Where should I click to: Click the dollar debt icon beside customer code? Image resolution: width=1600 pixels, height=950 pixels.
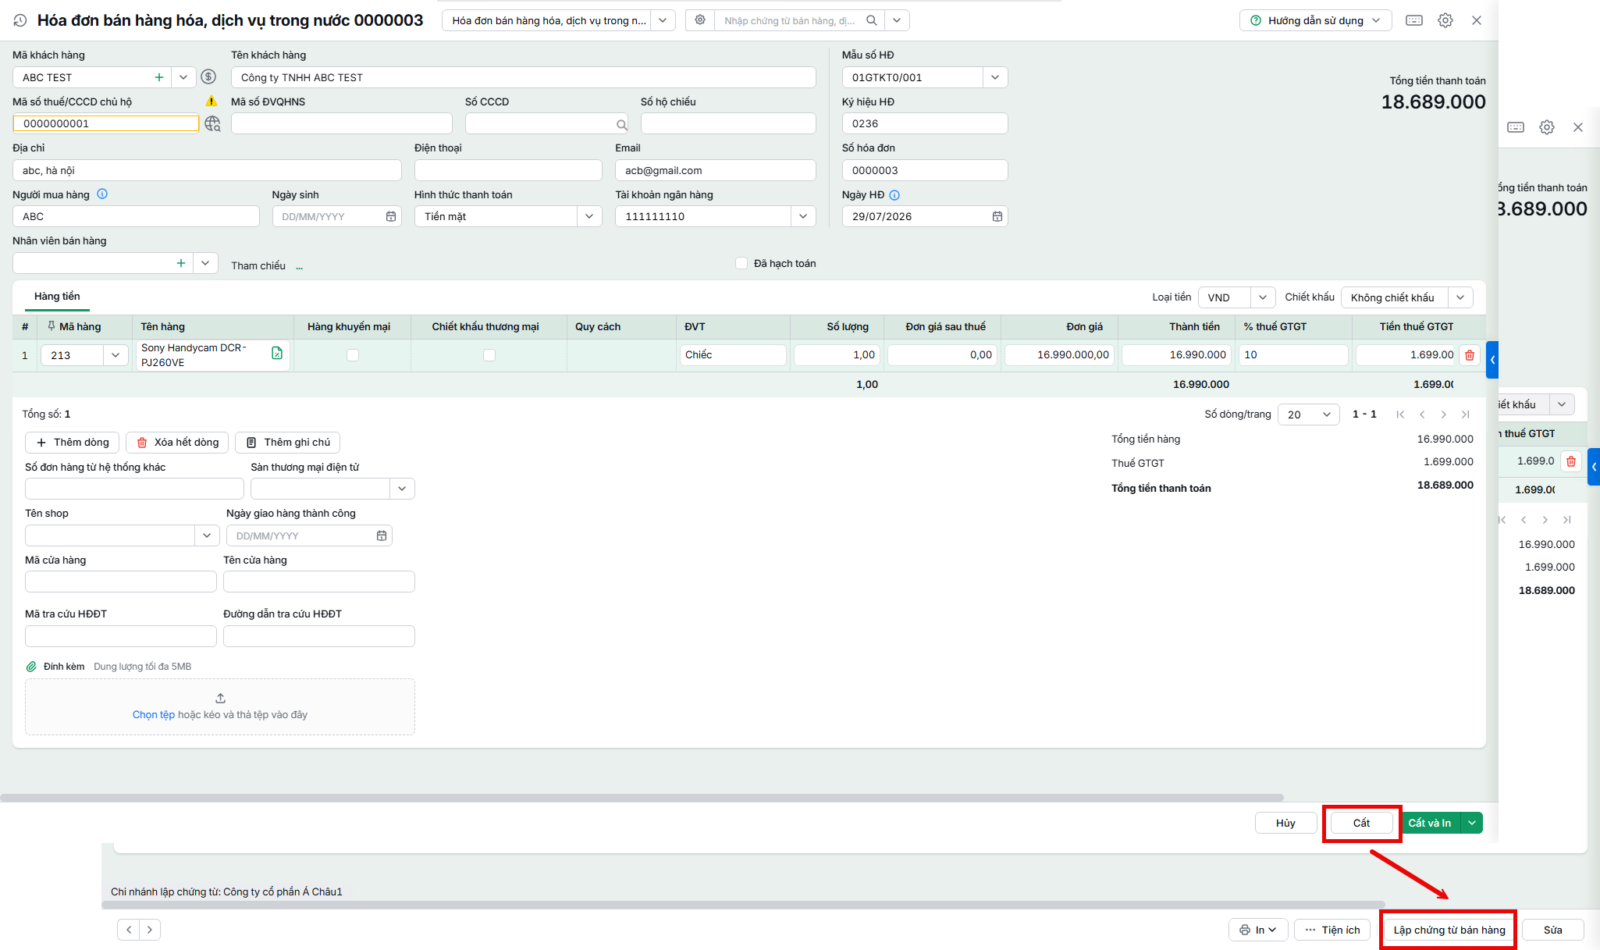click(208, 77)
